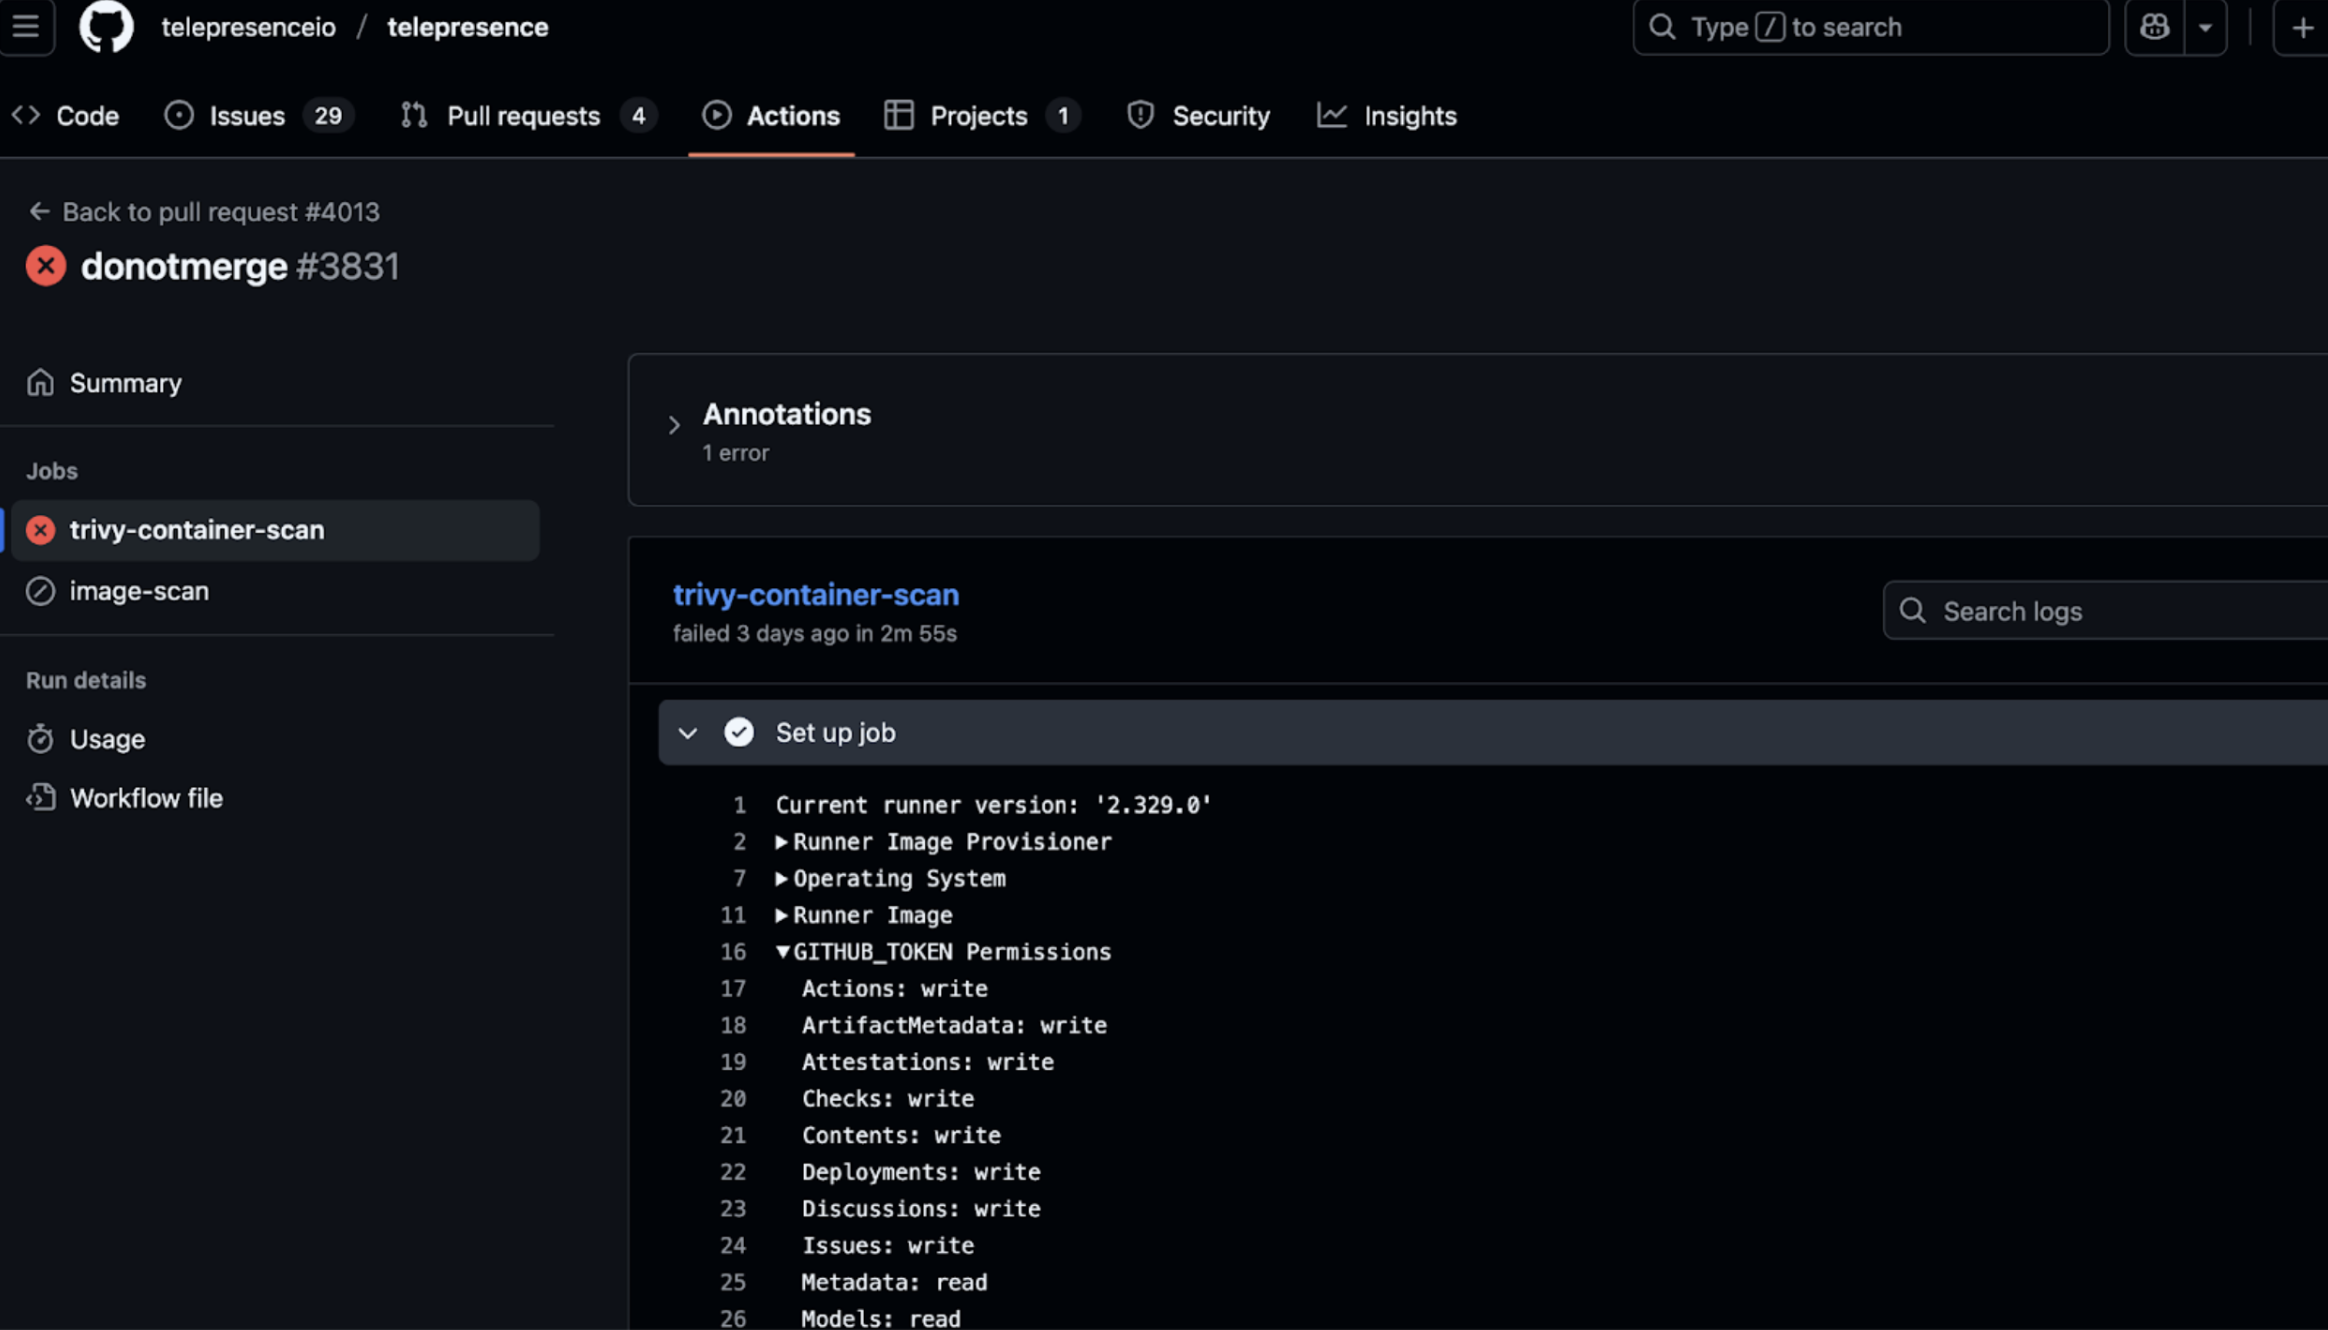Screen dimensions: 2328x1330
Task: Open dropdown arrow next to Copilot
Action: click(x=2205, y=27)
